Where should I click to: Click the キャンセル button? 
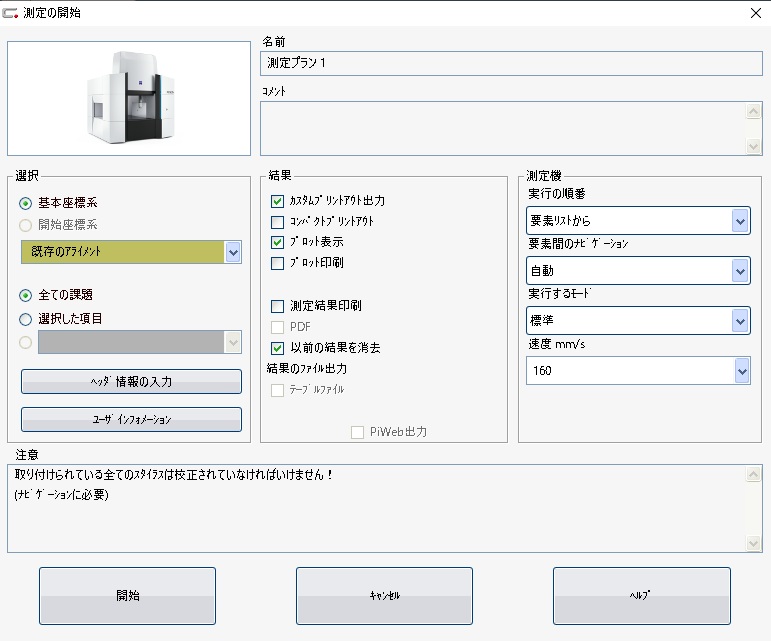pos(384,596)
